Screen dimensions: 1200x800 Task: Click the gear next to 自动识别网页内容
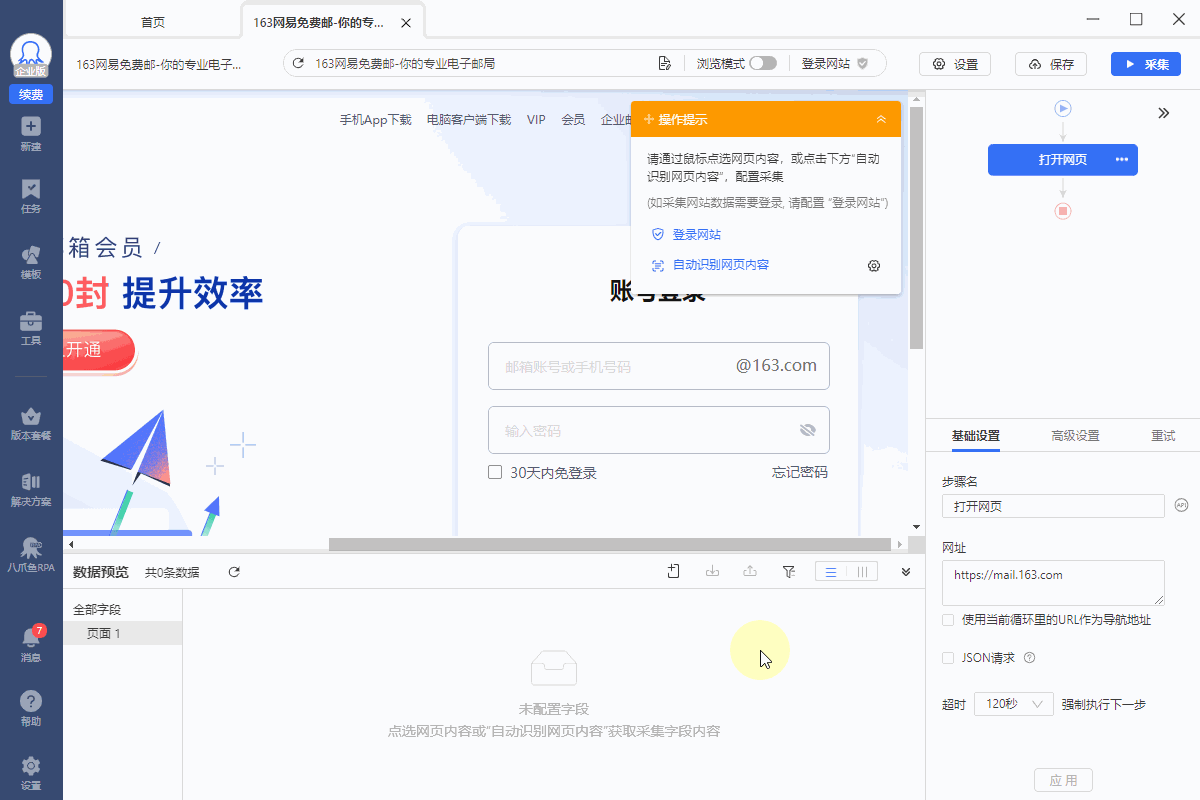pyautogui.click(x=874, y=266)
